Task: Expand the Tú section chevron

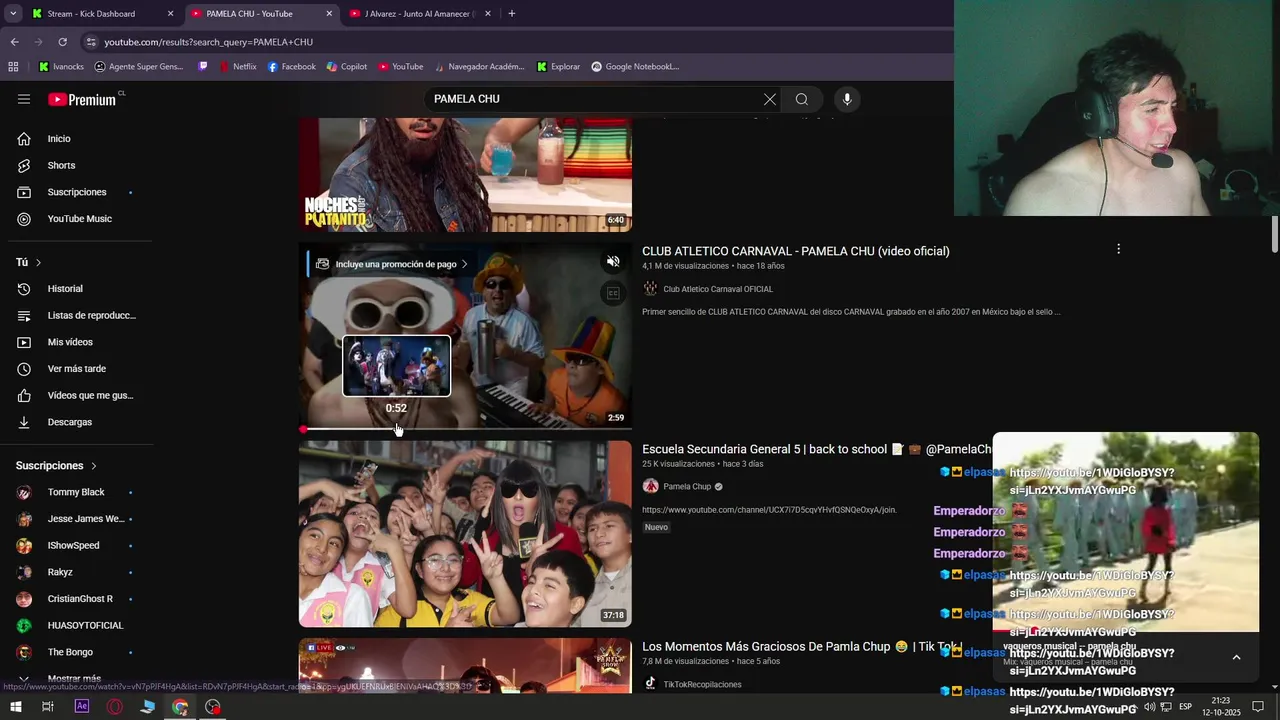Action: pos(38,262)
